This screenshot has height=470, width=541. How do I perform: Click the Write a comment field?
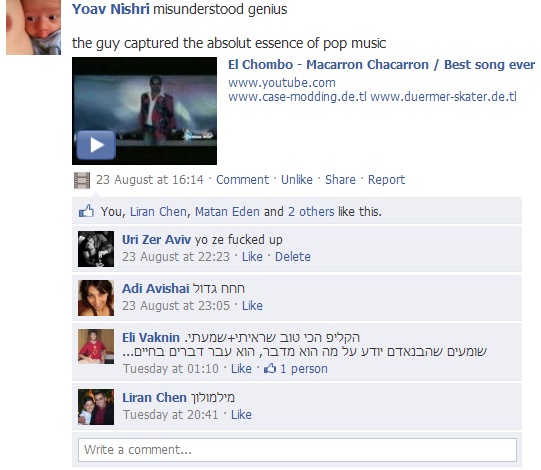[x=297, y=450]
